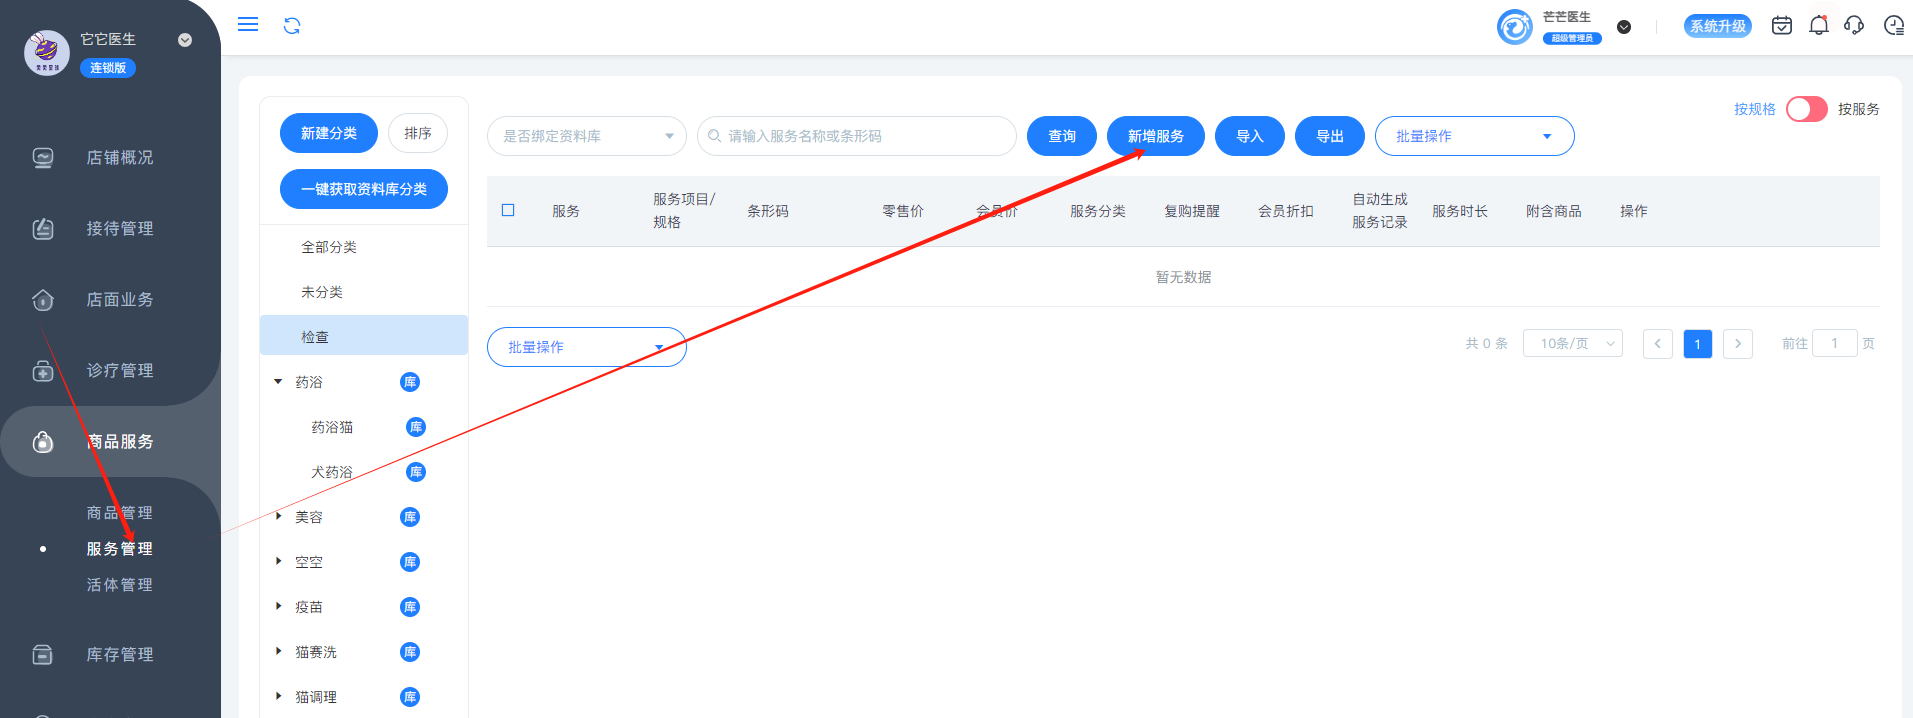
Task: Open the 是否绑定资料库 dropdown
Action: click(587, 136)
